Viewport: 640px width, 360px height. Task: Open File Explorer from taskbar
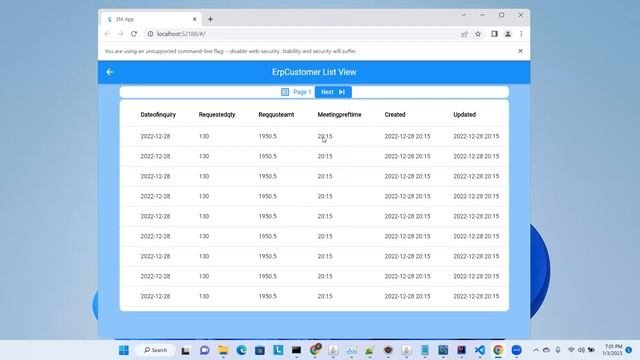pyautogui.click(x=223, y=350)
